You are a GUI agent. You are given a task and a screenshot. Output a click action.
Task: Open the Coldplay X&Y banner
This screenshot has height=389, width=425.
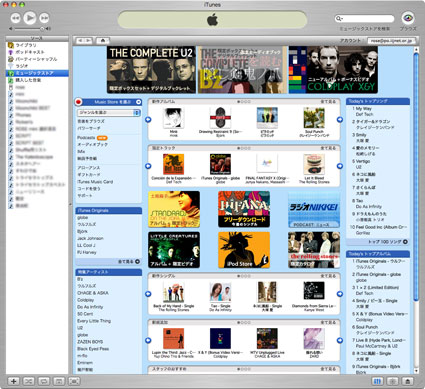(x=333, y=70)
